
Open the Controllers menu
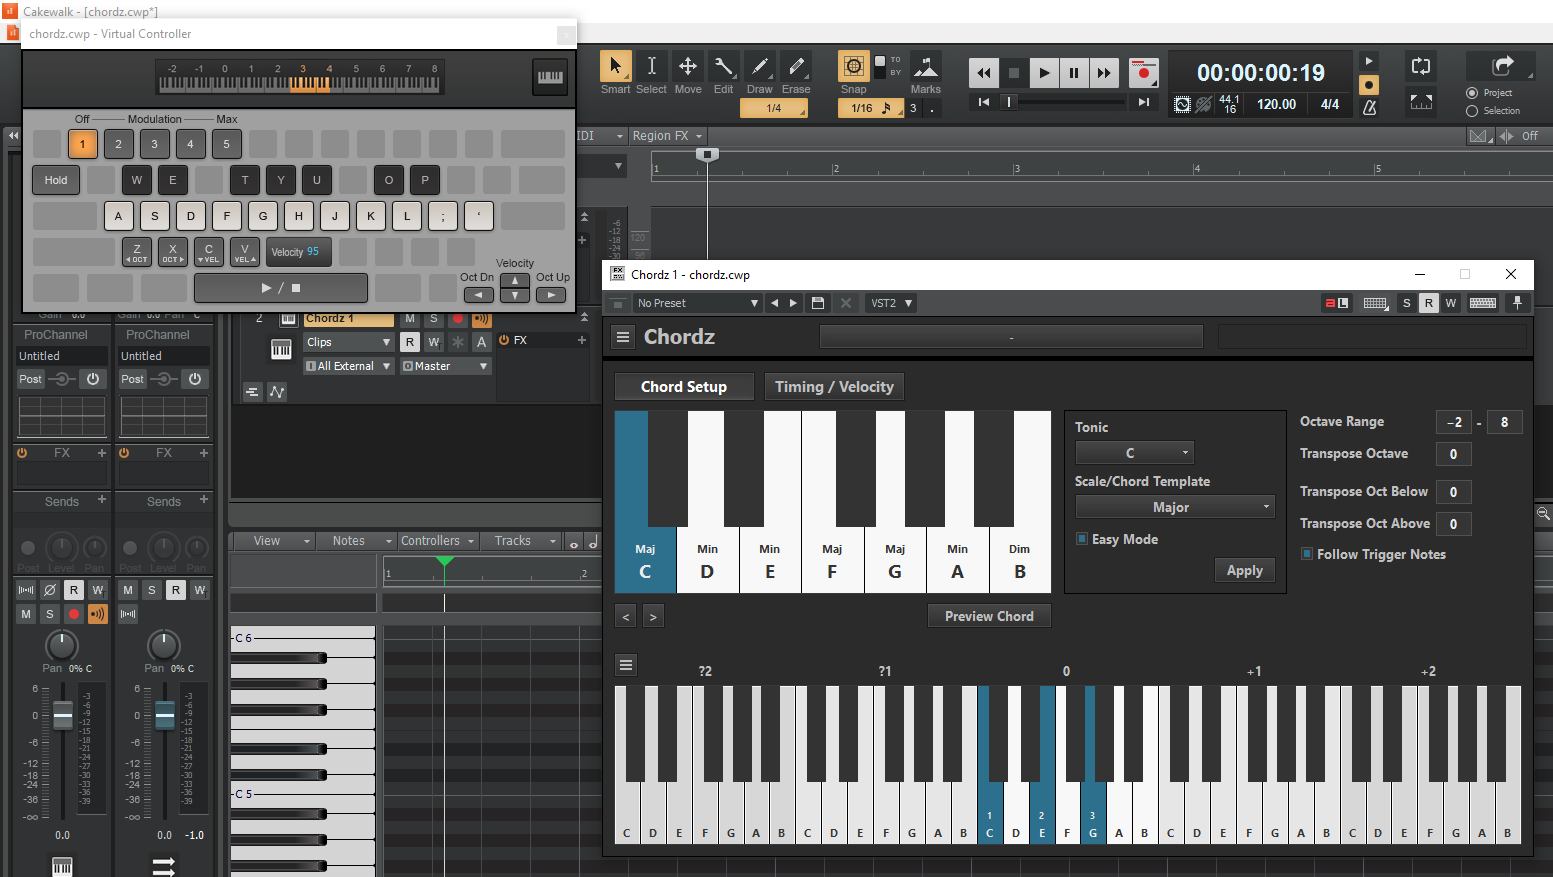pyautogui.click(x=438, y=541)
